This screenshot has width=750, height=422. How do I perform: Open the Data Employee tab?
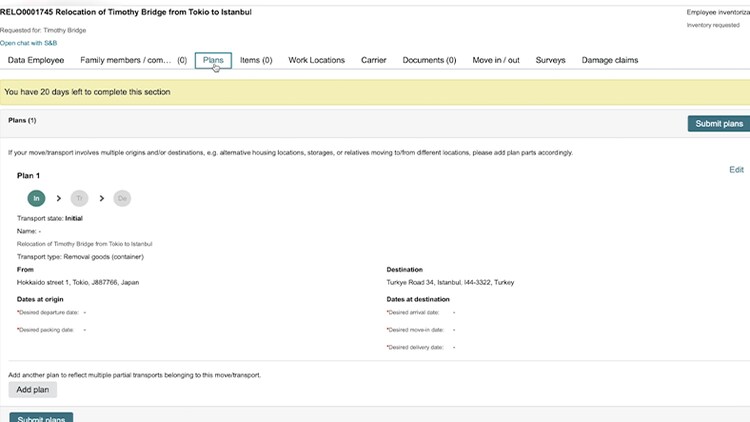coord(36,60)
